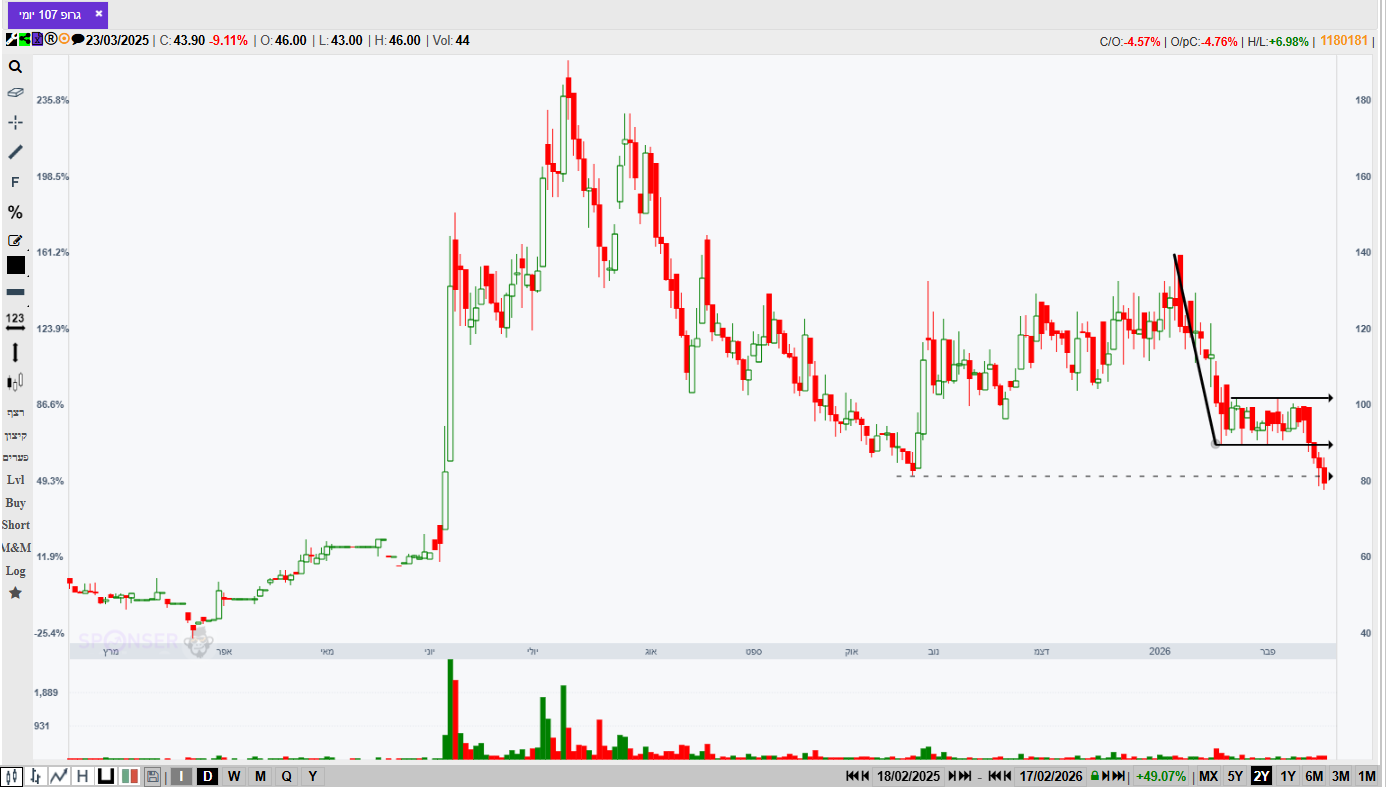This screenshot has width=1386, height=787.
Task: Set the range to MX
Action: point(1208,776)
